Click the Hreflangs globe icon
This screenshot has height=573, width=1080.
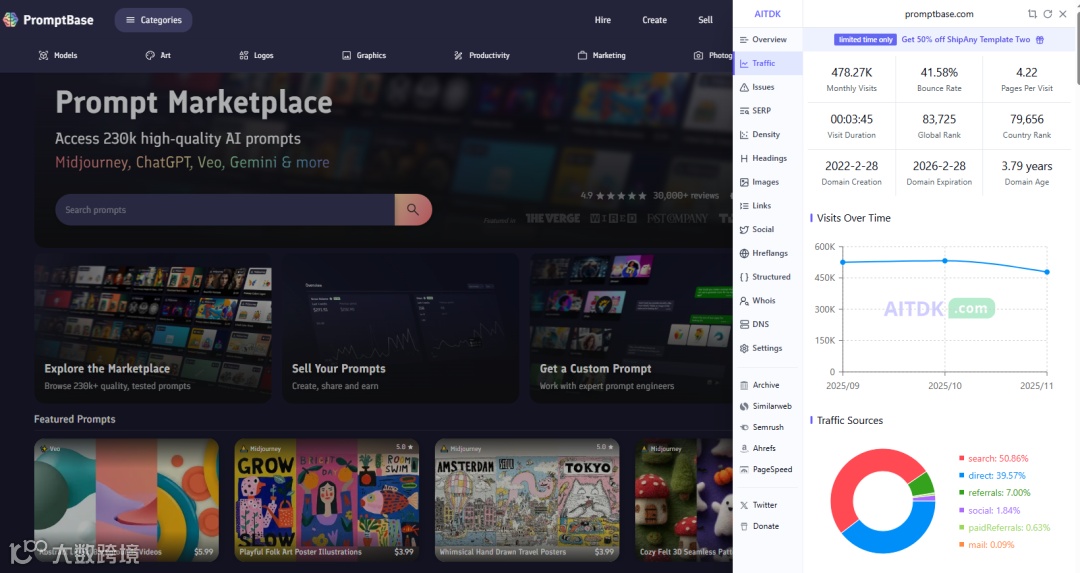pos(744,253)
